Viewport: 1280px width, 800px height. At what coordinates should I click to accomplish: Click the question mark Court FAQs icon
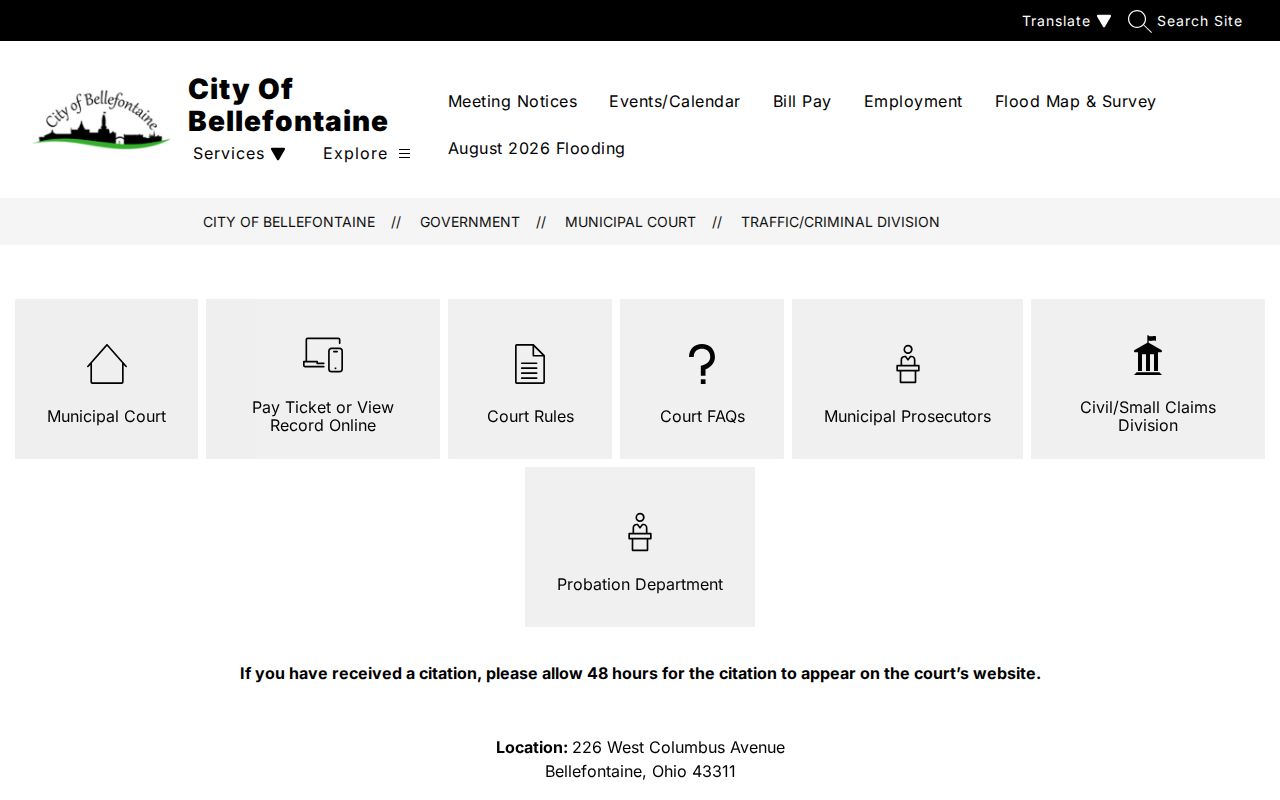click(702, 364)
